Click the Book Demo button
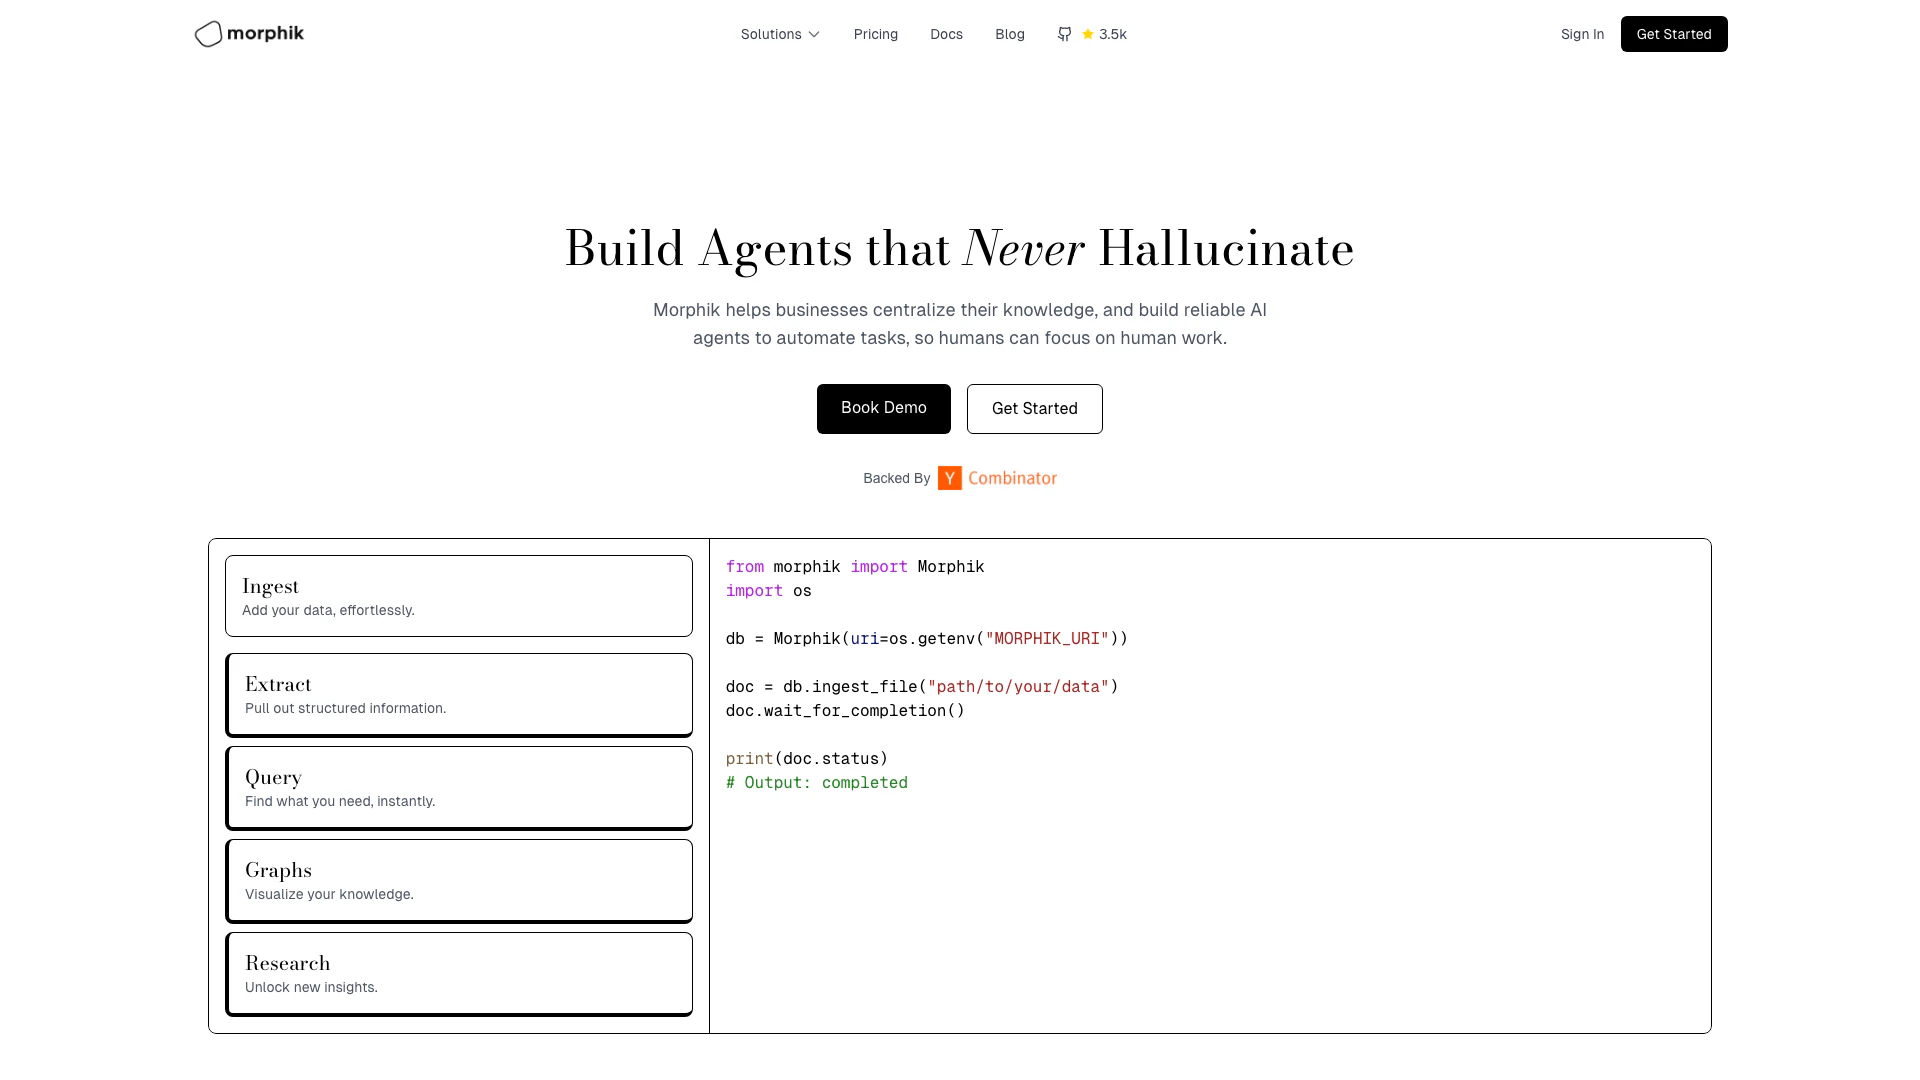Screen dimensions: 1920x1080 pyautogui.click(x=883, y=408)
